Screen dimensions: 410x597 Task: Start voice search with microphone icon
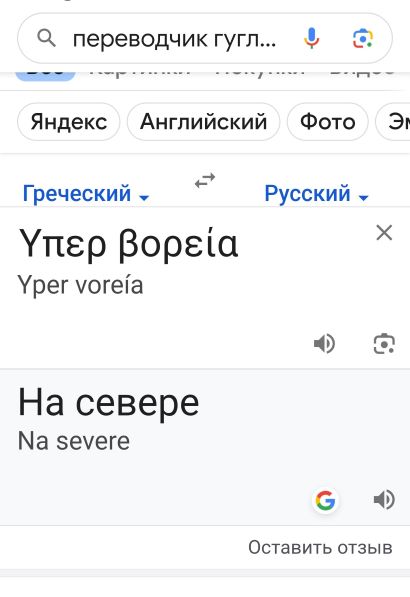point(311,38)
